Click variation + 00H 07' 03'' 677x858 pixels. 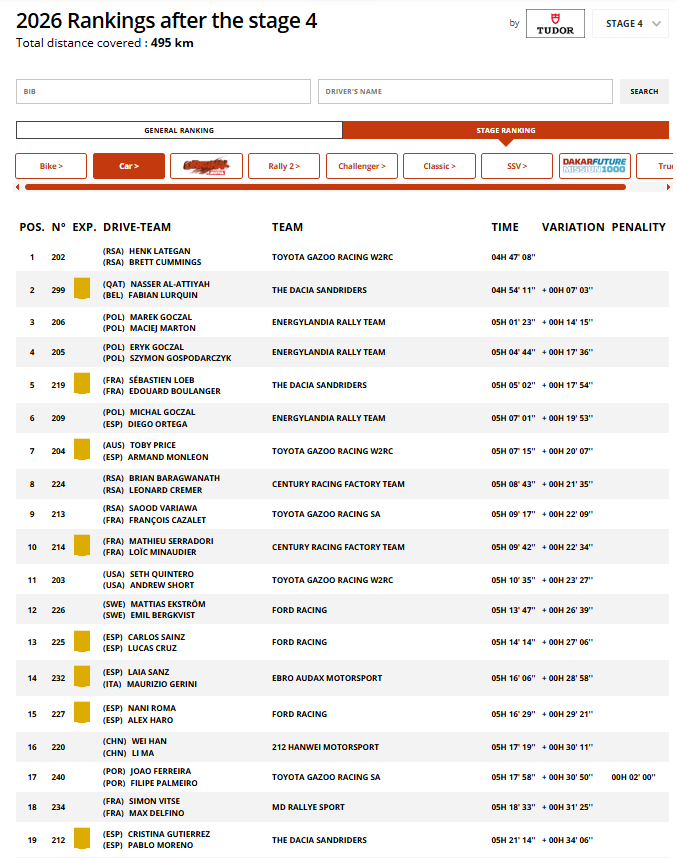pyautogui.click(x=568, y=290)
